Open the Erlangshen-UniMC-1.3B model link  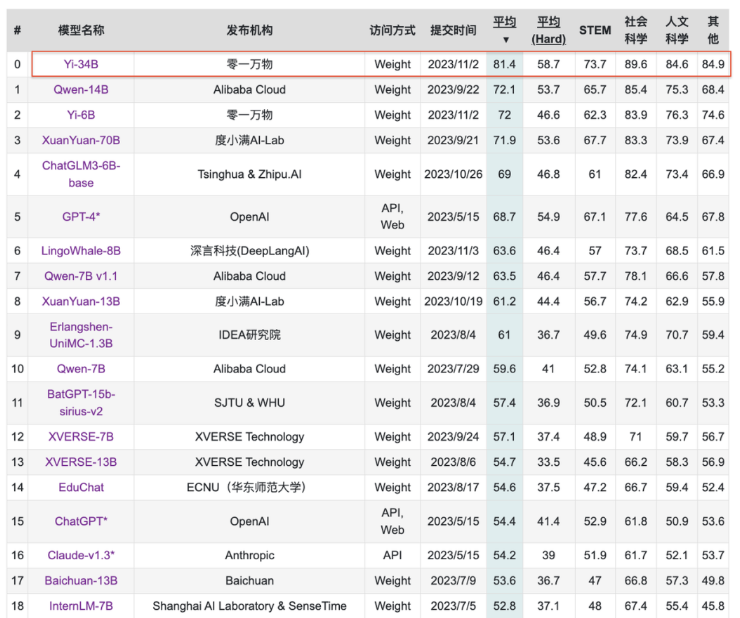(x=81, y=335)
